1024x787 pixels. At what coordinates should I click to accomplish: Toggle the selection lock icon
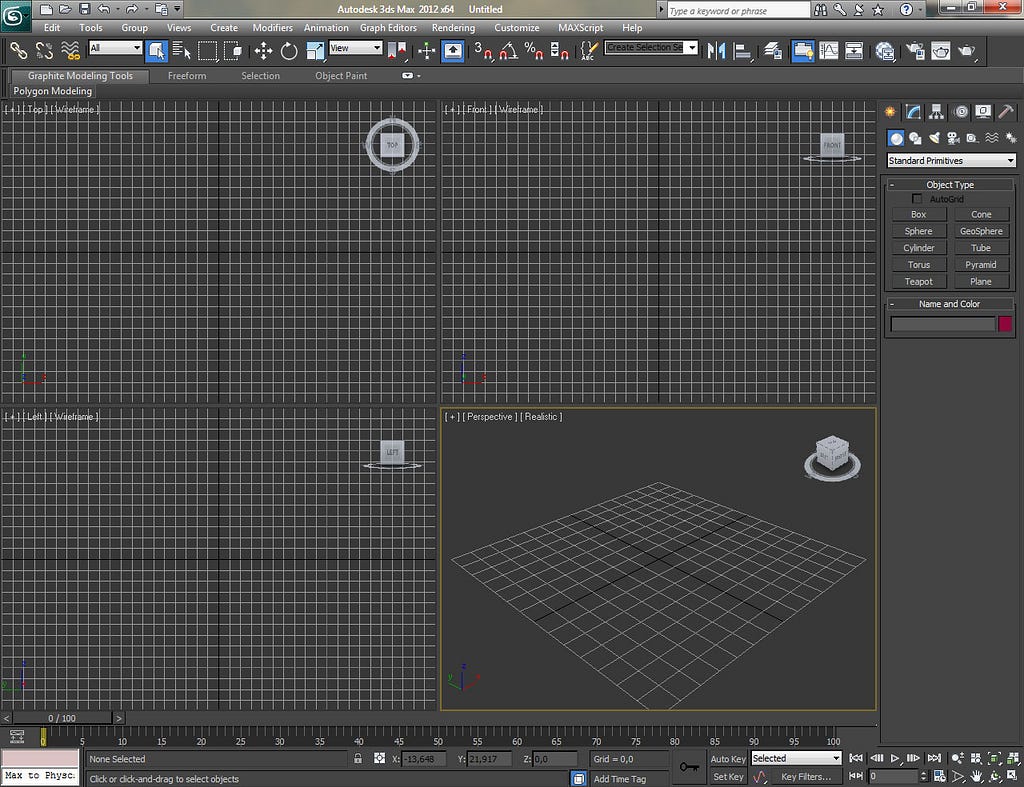click(x=358, y=759)
